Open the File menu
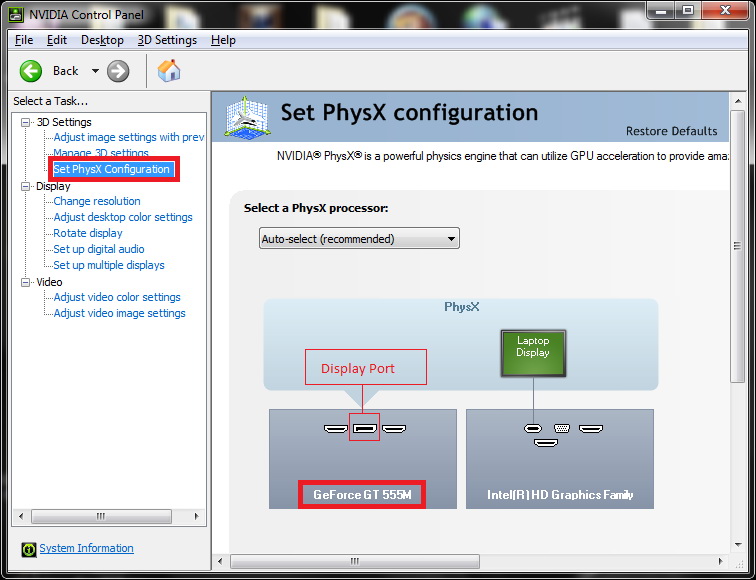 (x=24, y=40)
